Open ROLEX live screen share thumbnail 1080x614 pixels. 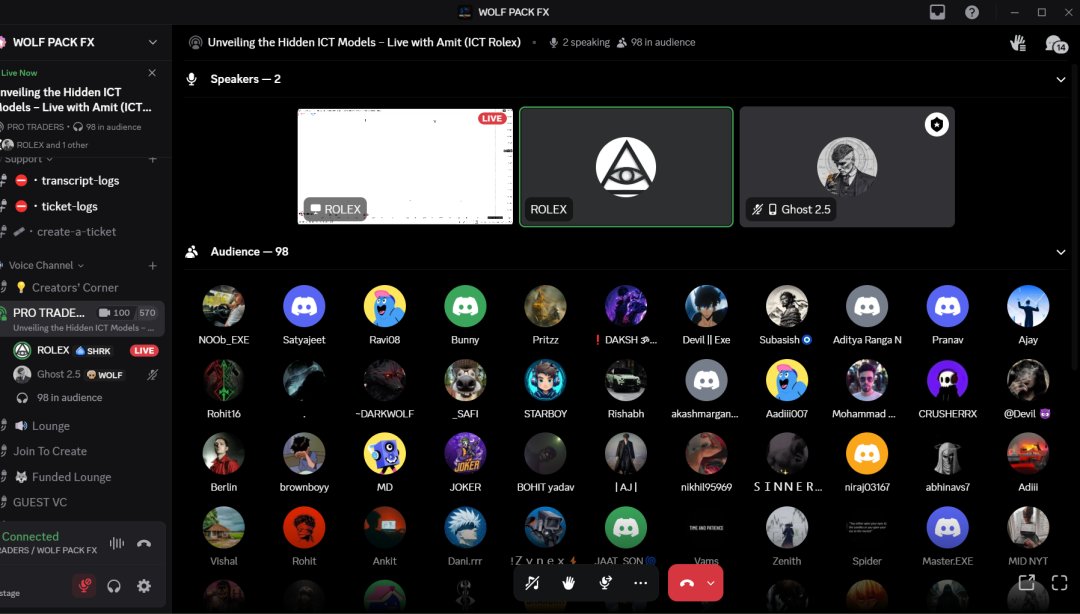[405, 166]
